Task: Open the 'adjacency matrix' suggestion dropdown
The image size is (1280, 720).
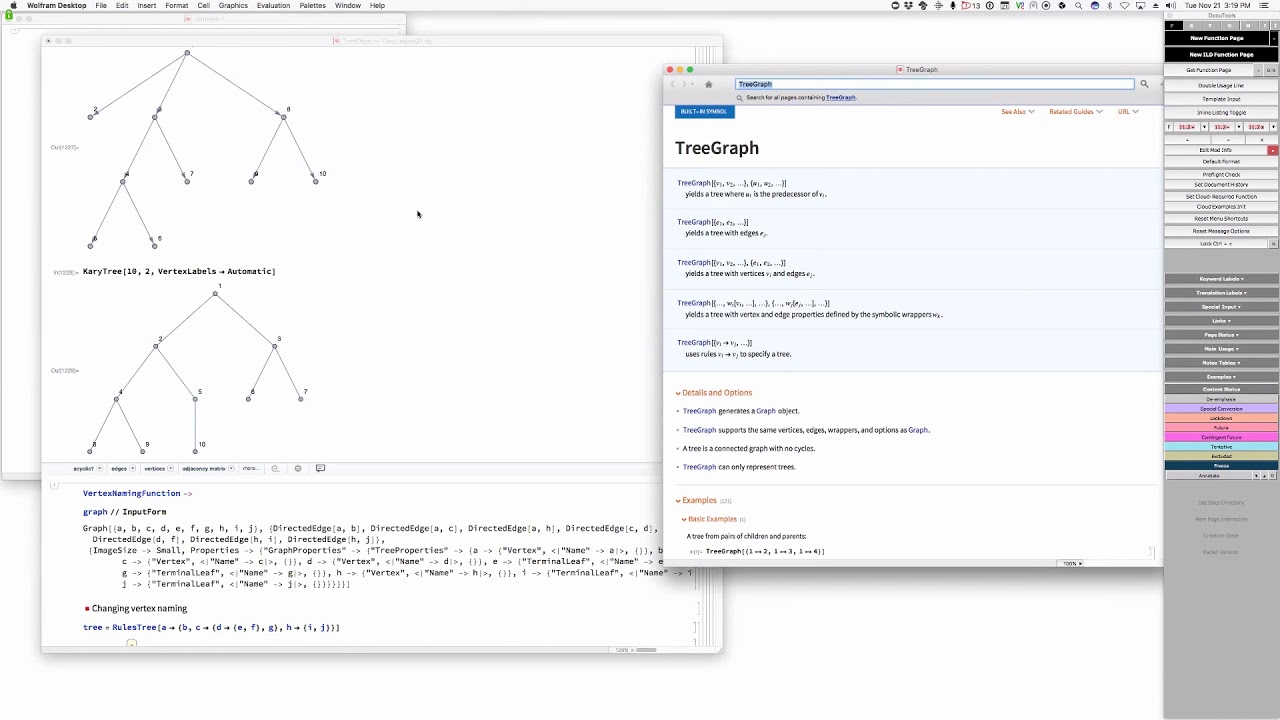Action: click(232, 468)
